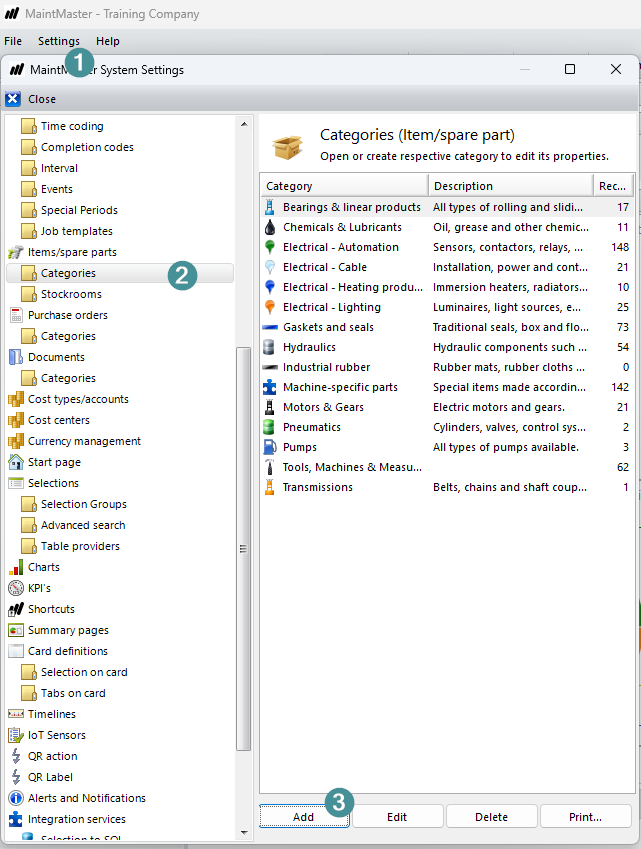Viewport: 641px width, 849px height.
Task: Open the Time coding settings
Action: 72,126
